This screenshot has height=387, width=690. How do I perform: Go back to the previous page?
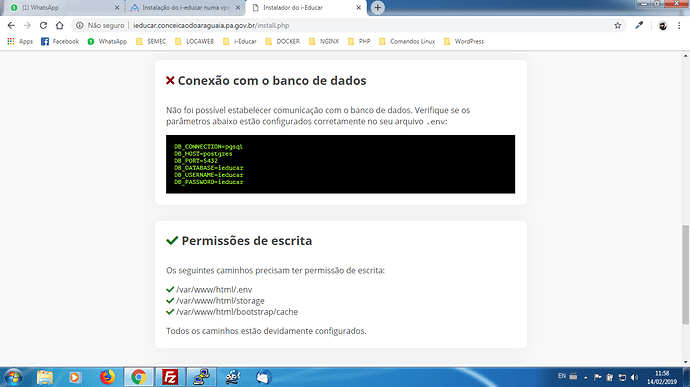[11, 26]
